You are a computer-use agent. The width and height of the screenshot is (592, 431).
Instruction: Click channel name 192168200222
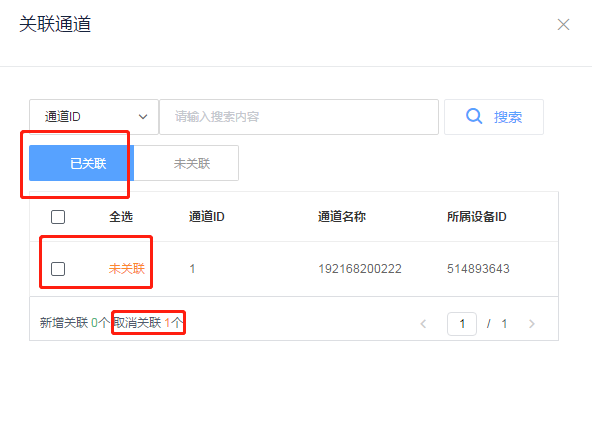click(360, 269)
